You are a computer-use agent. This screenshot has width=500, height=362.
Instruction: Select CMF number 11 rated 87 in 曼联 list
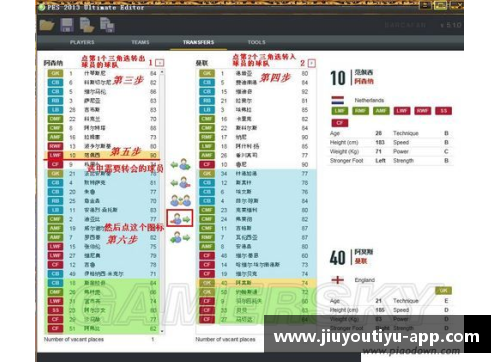pos(256,228)
